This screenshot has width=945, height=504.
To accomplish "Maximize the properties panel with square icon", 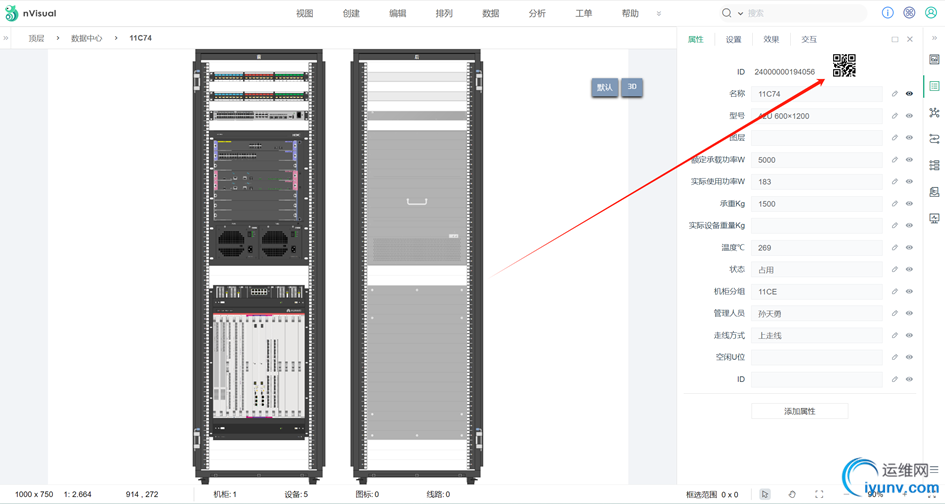I will (895, 39).
